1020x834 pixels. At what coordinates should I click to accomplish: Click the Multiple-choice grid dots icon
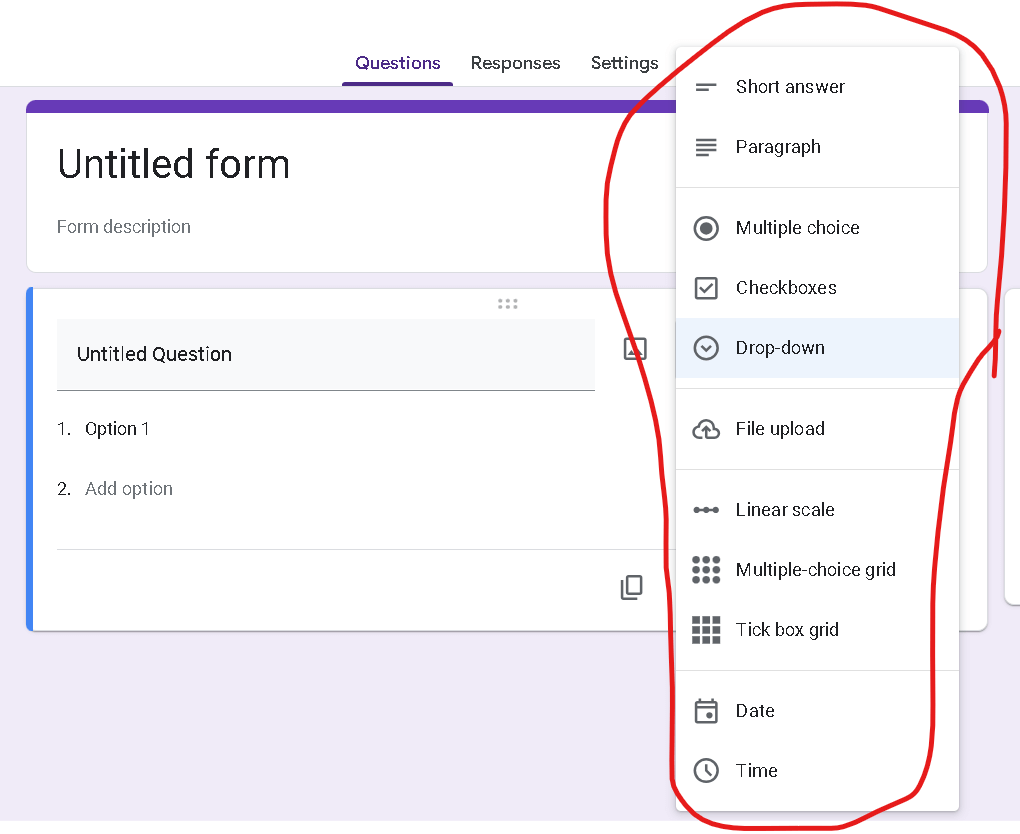(x=706, y=570)
